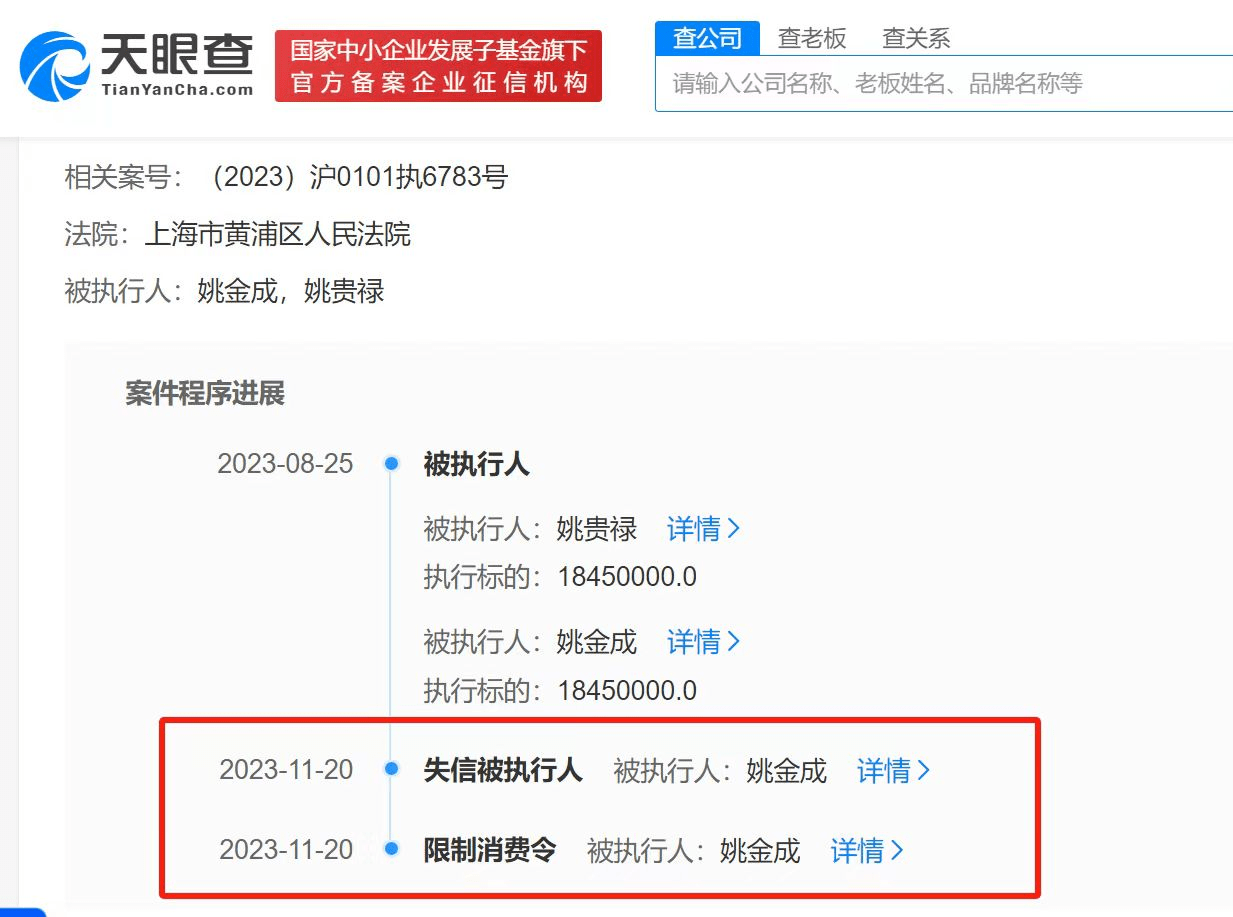Click the chevron after 姚贵禄's 详情 link
The width and height of the screenshot is (1233, 917).
click(733, 529)
